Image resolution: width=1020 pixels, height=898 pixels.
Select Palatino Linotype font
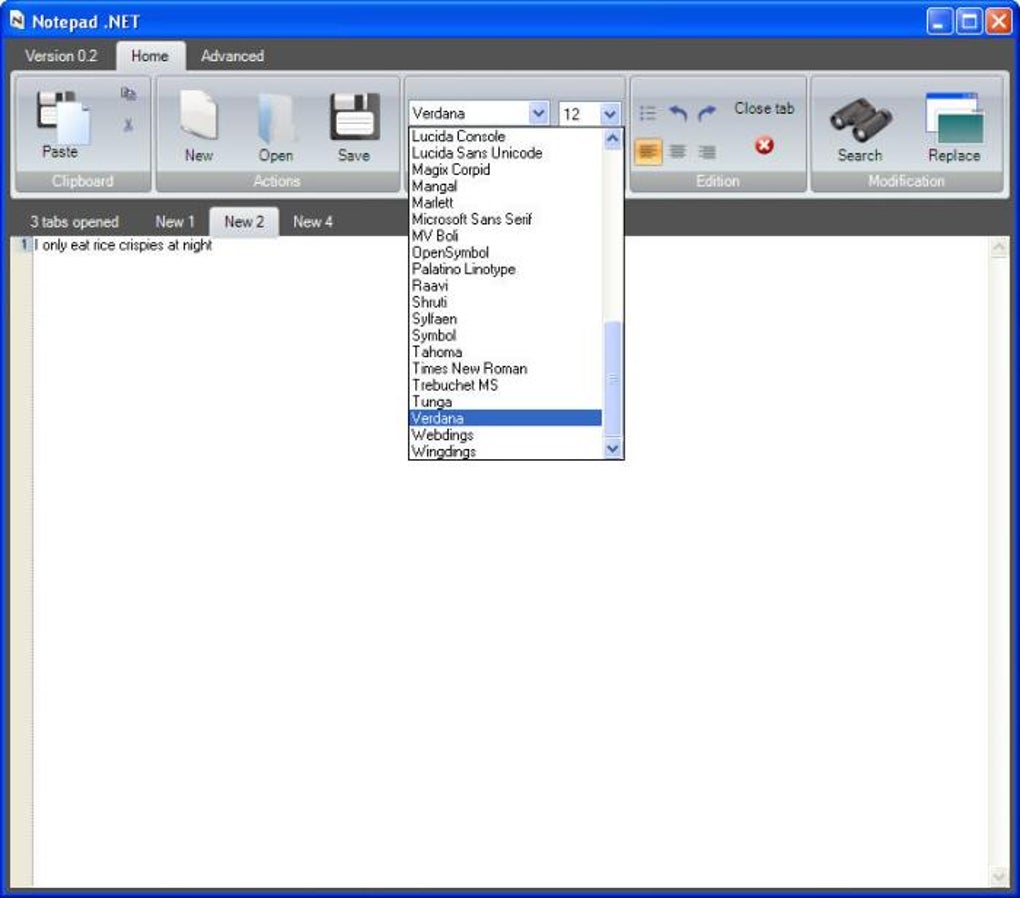505,269
